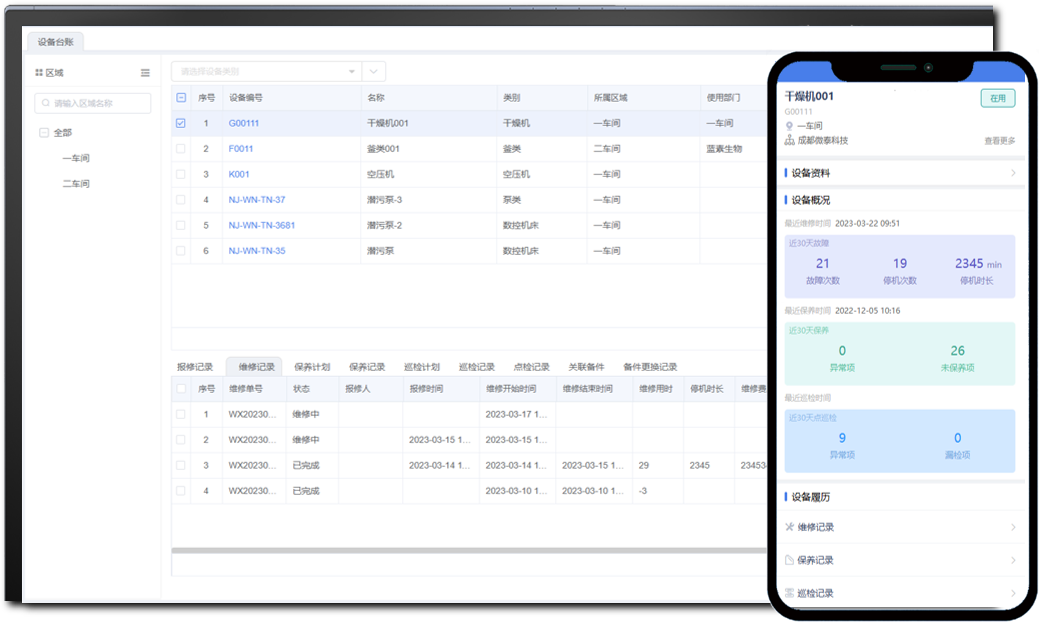
Task: Switch to the 保养计划 tab
Action: [x=312, y=367]
